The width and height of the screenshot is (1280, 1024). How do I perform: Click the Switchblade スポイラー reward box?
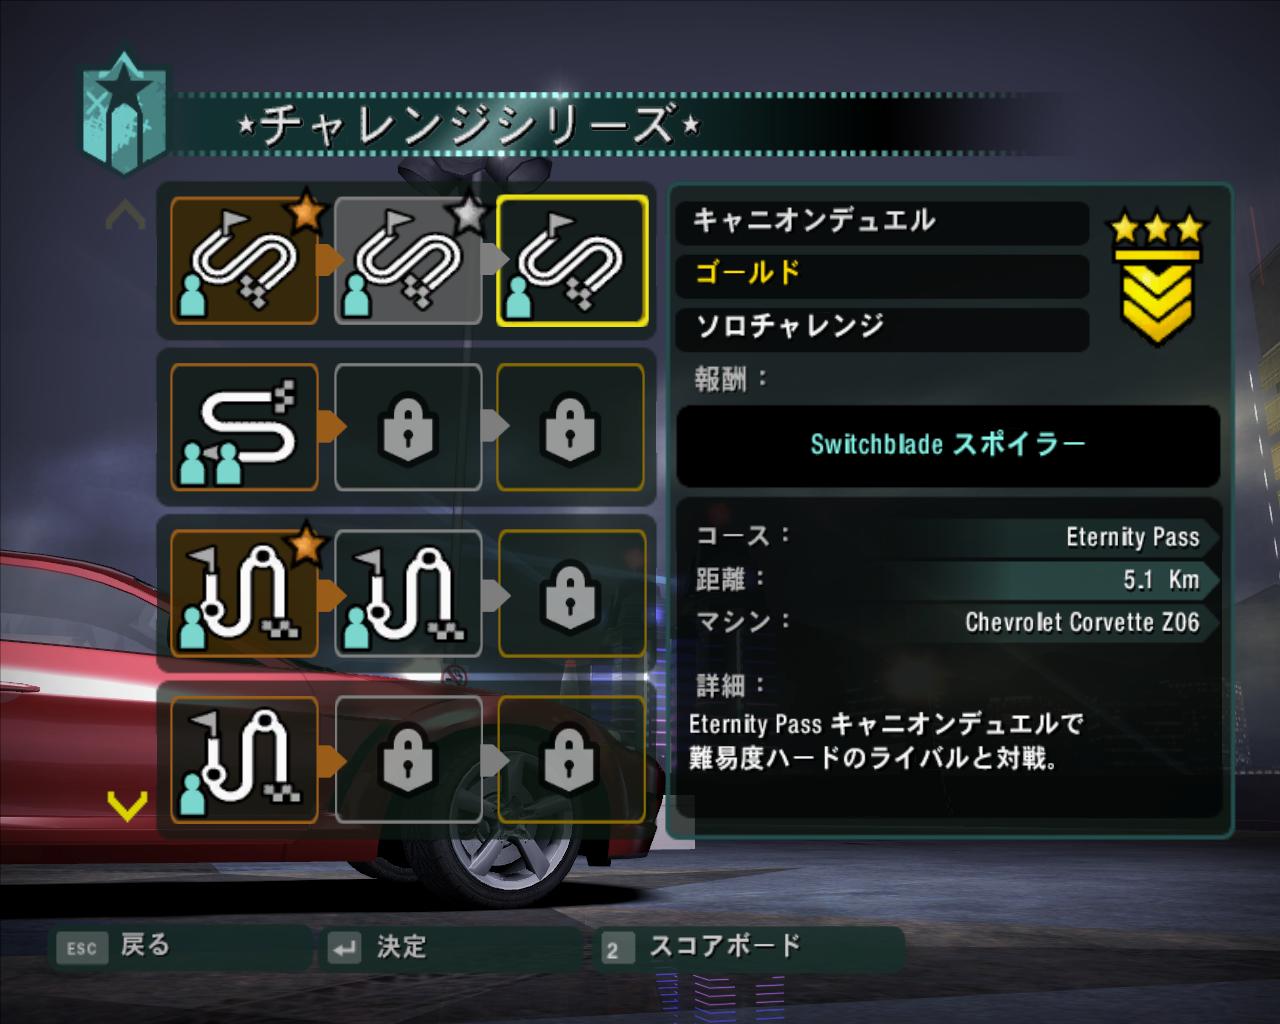pyautogui.click(x=948, y=445)
